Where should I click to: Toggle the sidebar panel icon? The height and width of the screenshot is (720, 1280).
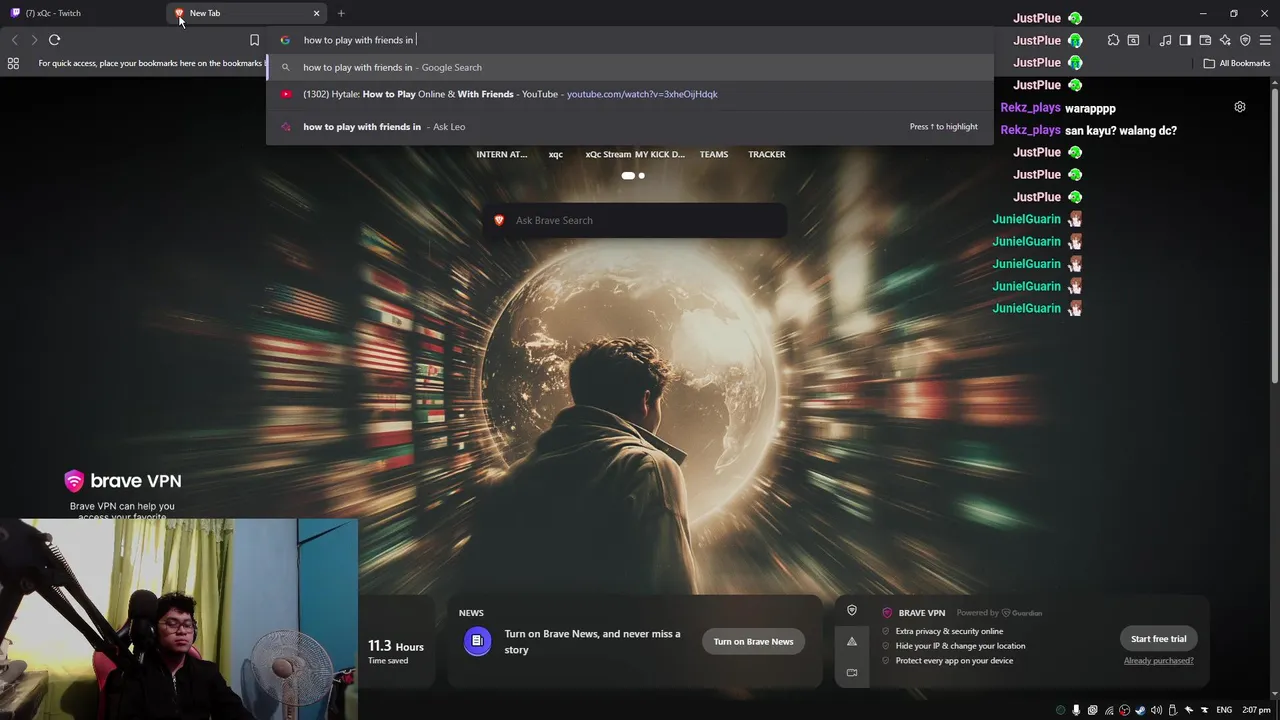pyautogui.click(x=1185, y=40)
